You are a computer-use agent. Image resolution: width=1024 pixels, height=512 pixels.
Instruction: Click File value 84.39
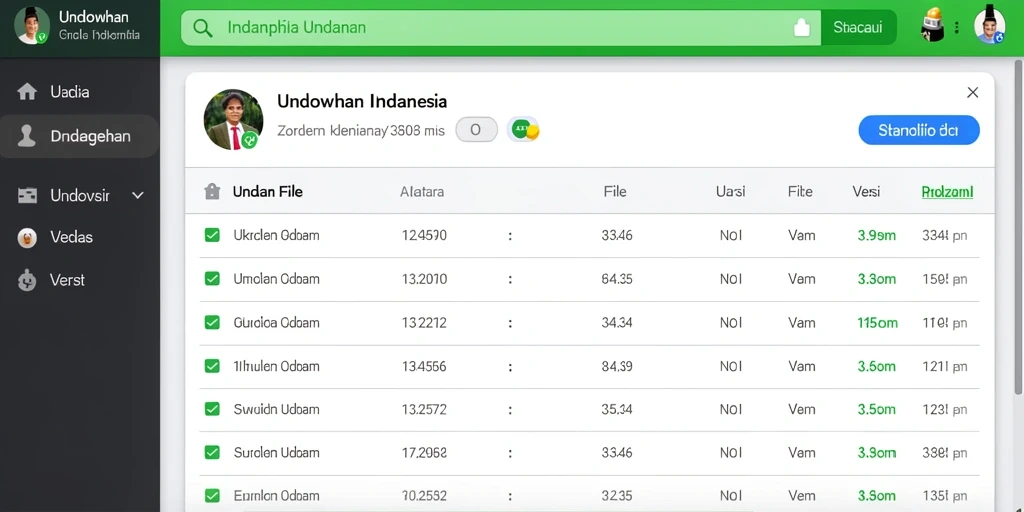coord(616,366)
